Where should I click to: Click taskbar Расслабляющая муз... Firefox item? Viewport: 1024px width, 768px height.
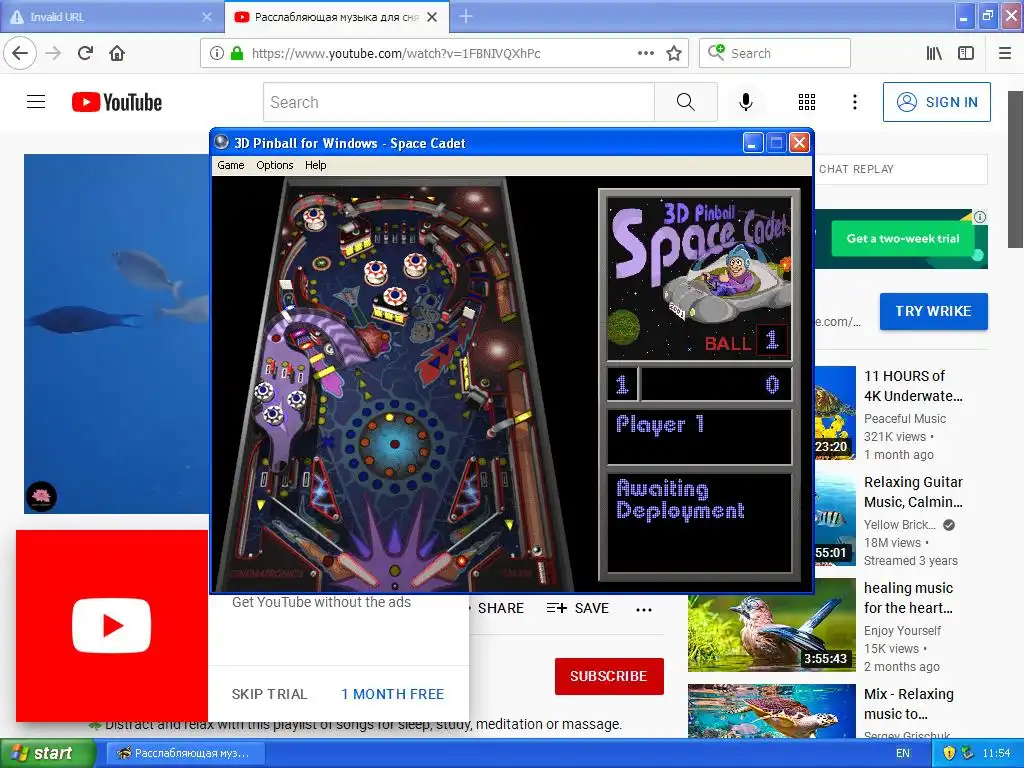click(x=185, y=753)
